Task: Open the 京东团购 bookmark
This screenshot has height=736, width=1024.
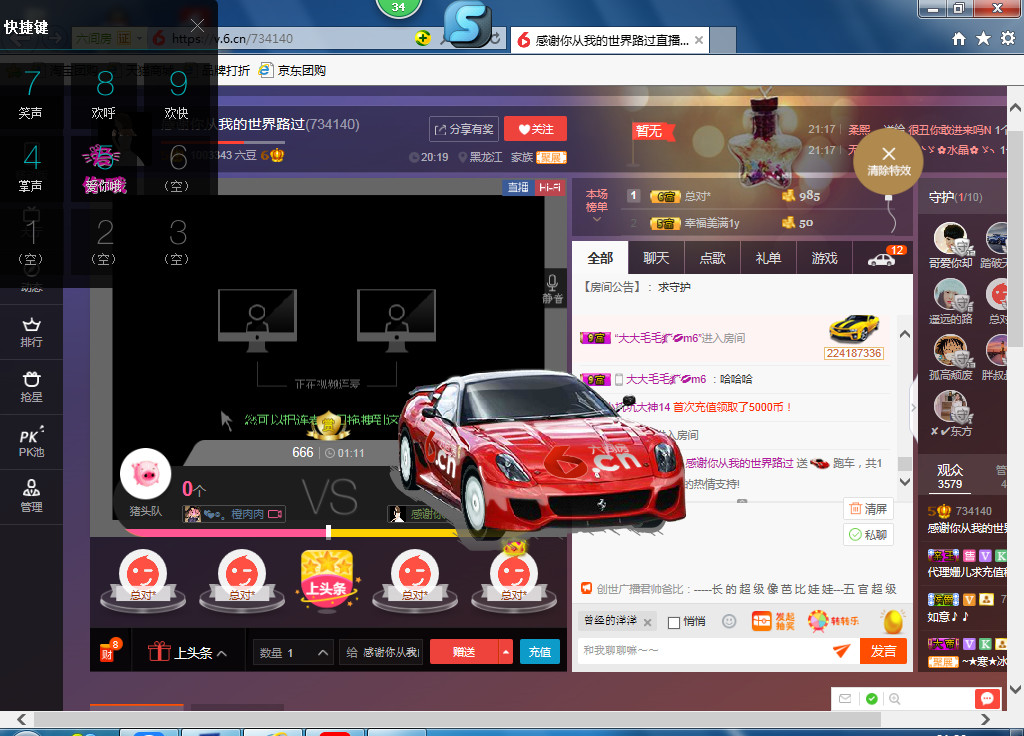Action: point(293,70)
